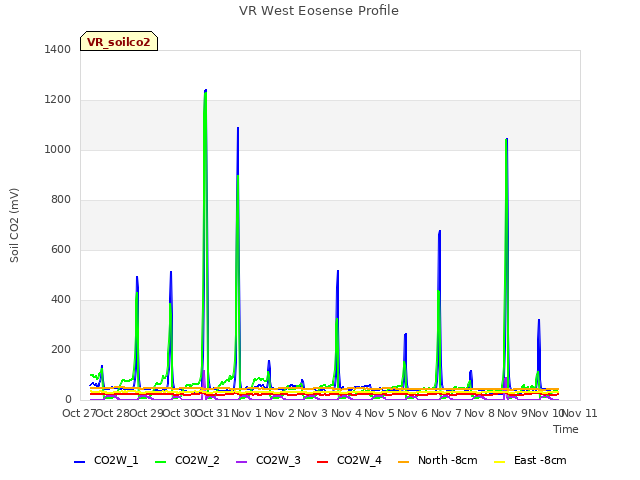Viewport: 640px width, 480px height.
Task: Click the Oct 27 x-axis tick label
Action: [x=79, y=413]
